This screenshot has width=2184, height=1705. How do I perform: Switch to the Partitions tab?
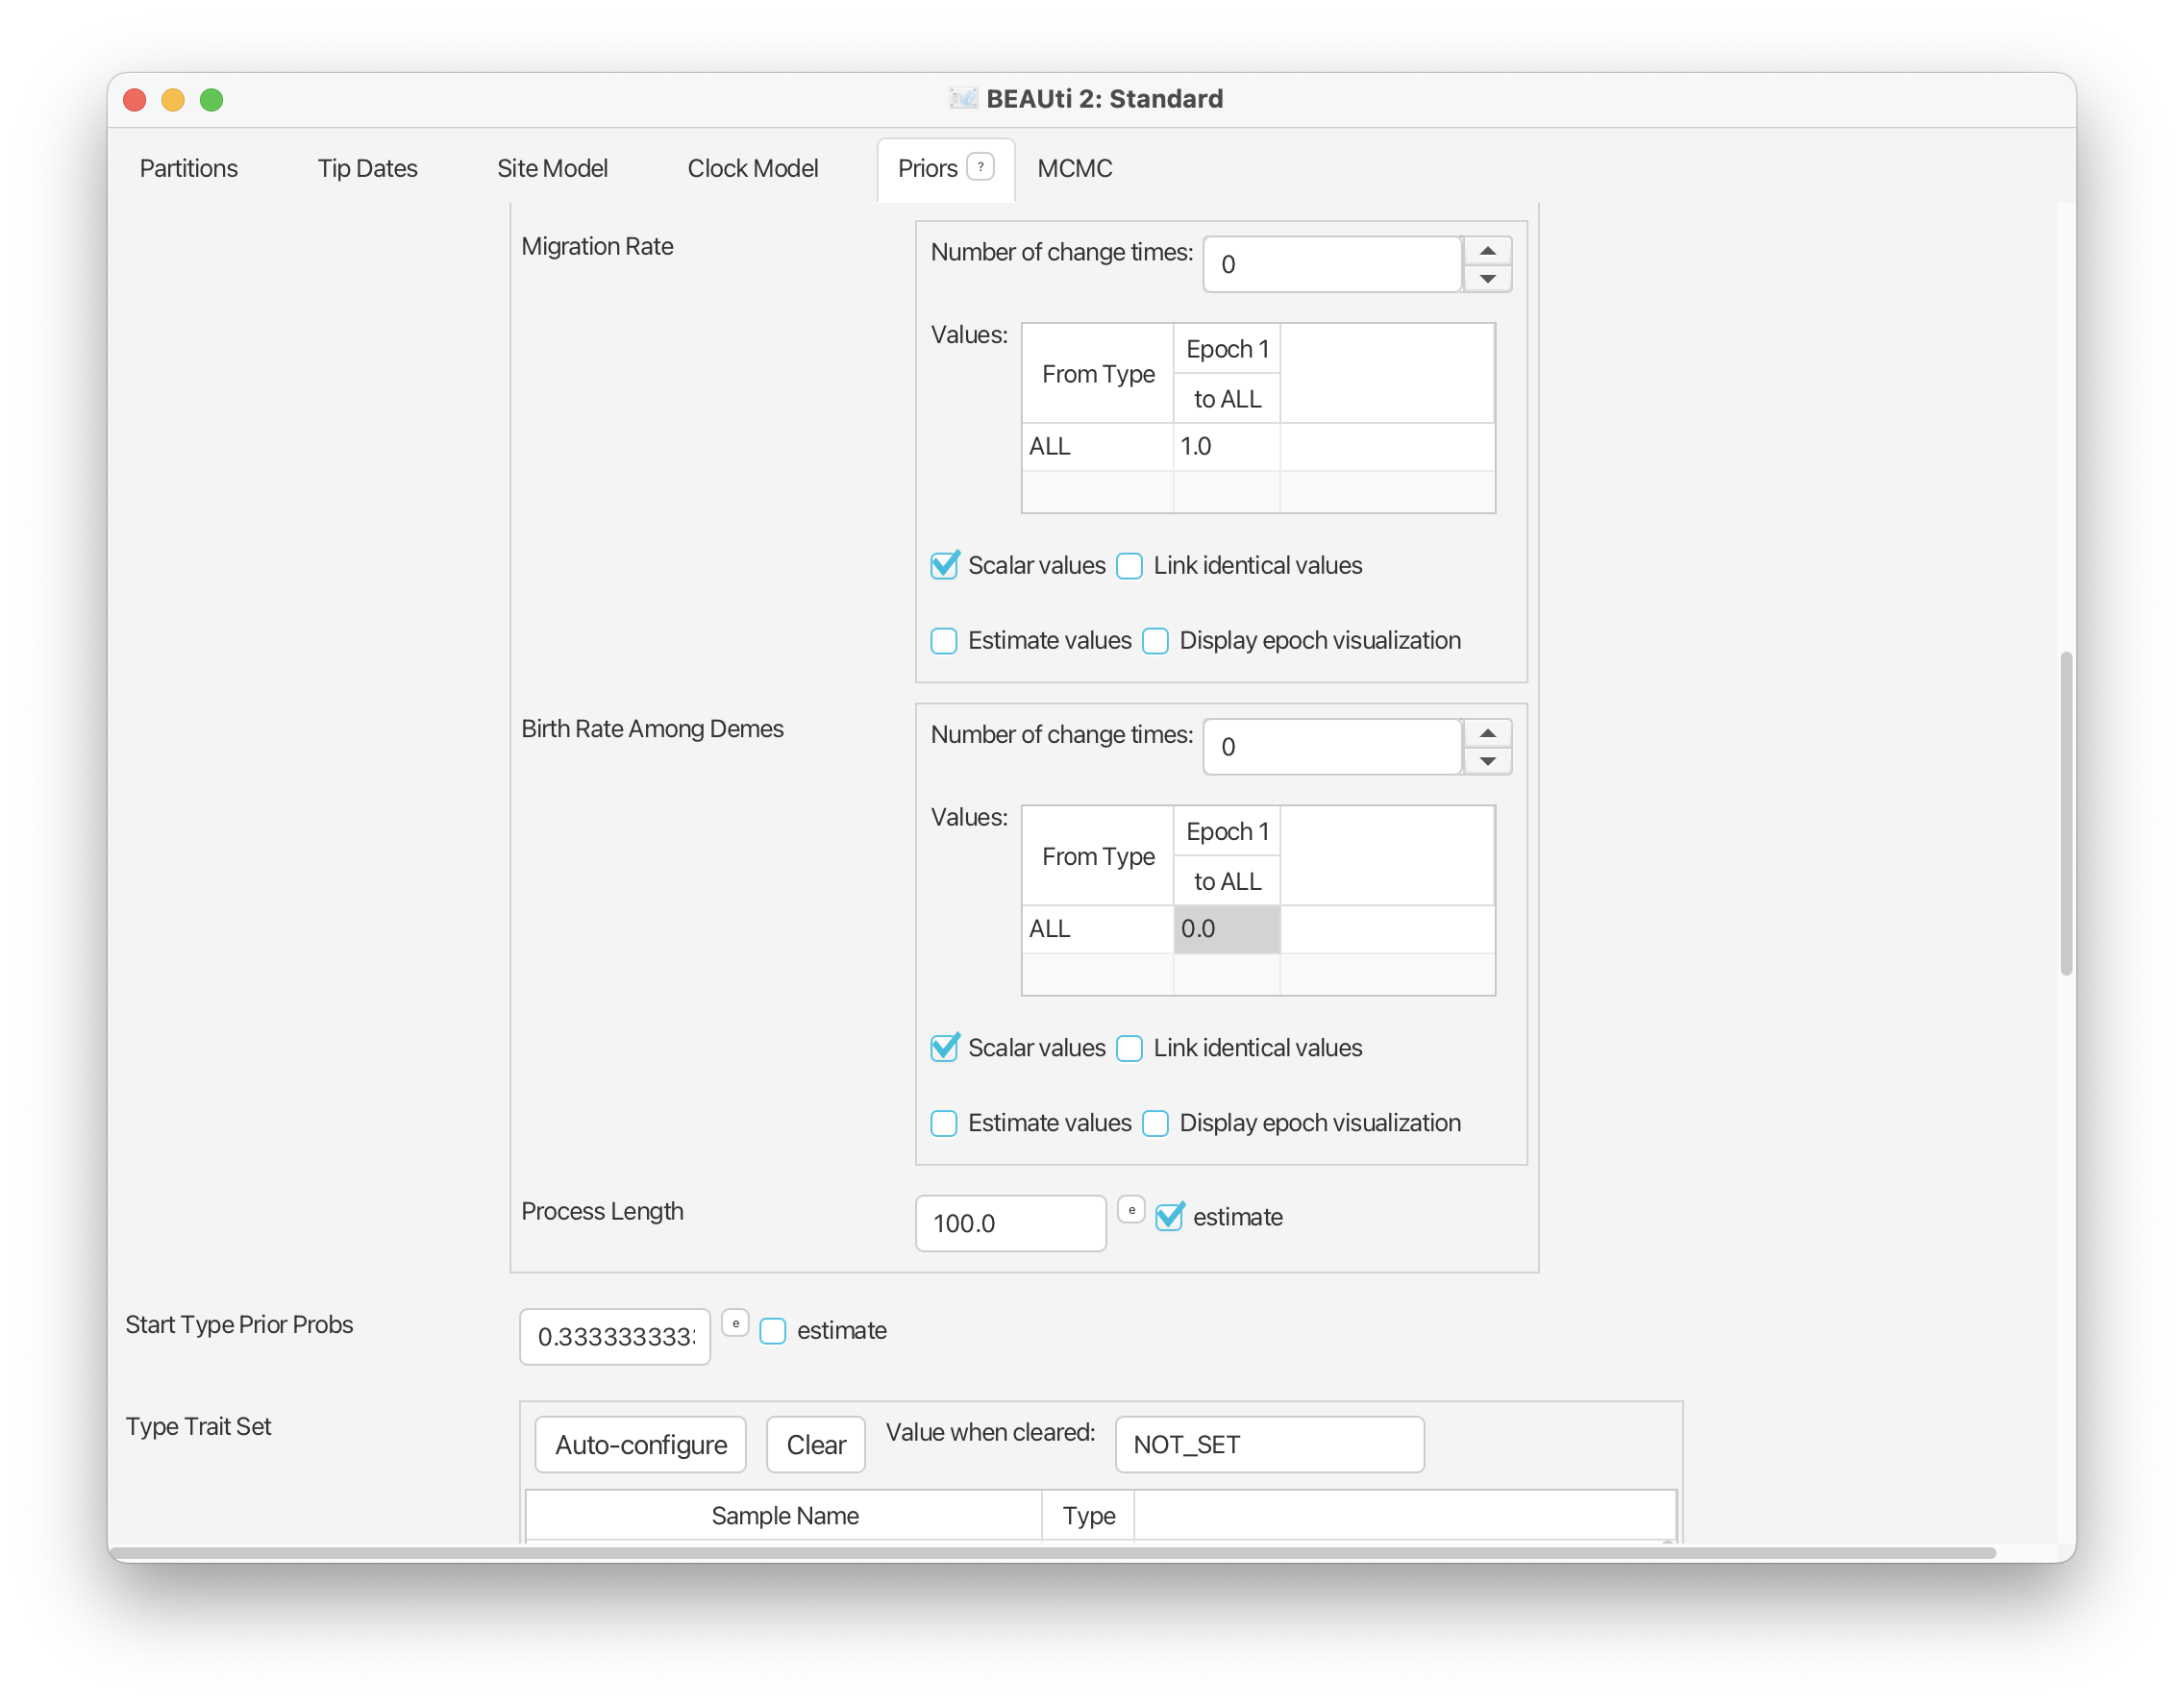coord(188,168)
